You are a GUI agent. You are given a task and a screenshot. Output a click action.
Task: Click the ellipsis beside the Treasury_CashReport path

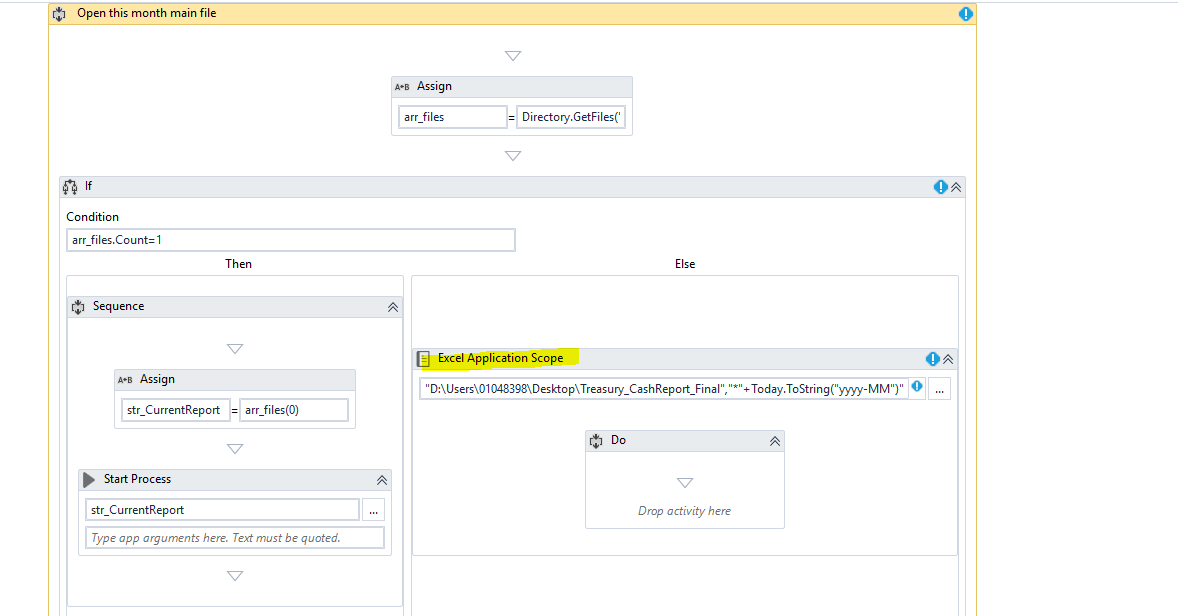coord(938,388)
